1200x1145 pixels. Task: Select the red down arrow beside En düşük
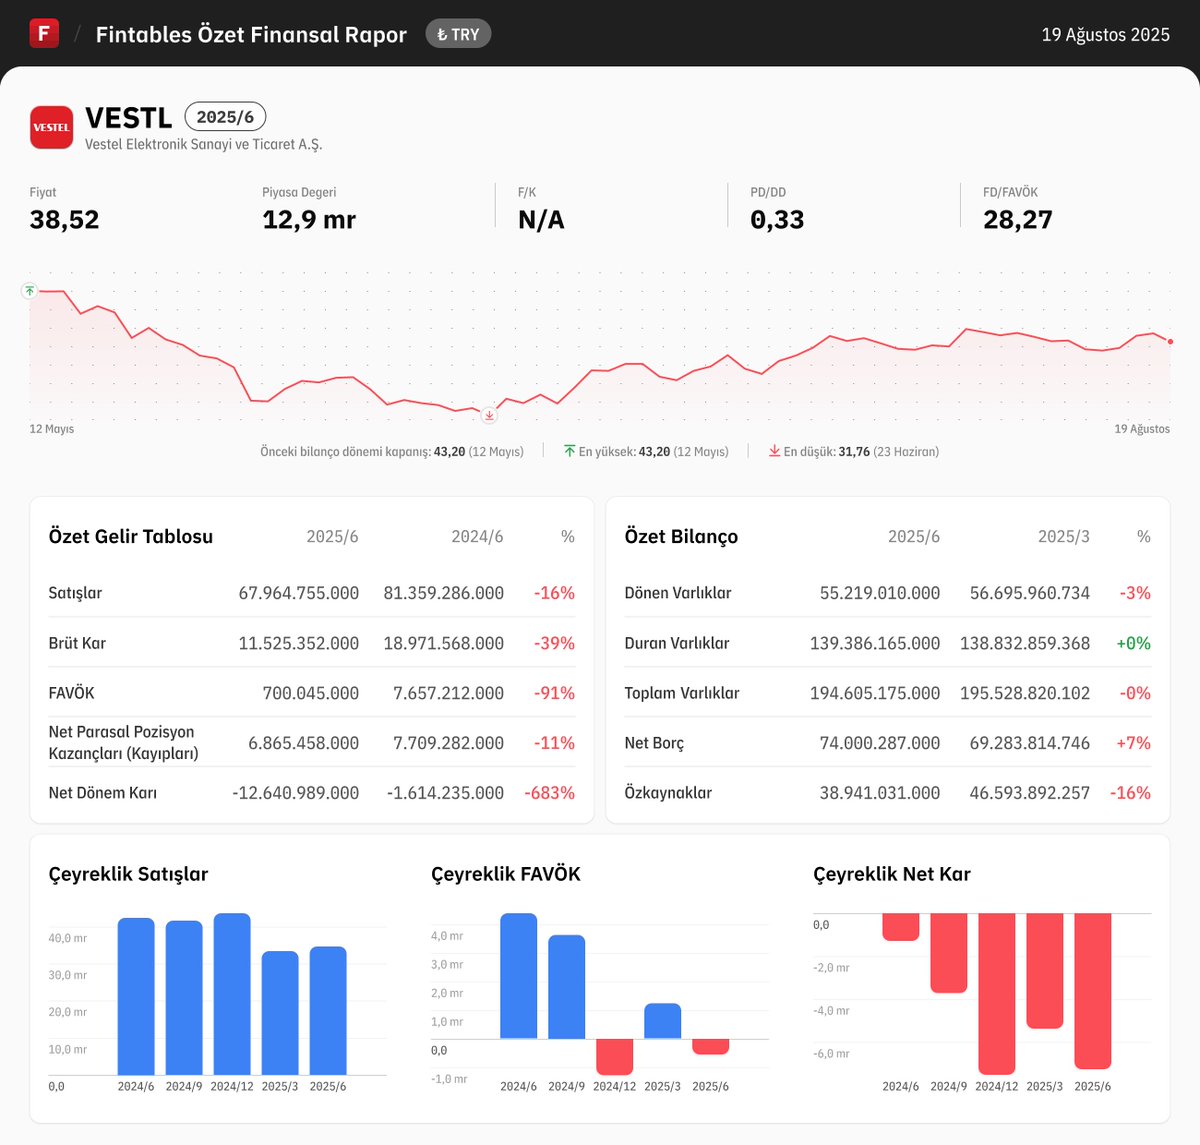pos(773,451)
